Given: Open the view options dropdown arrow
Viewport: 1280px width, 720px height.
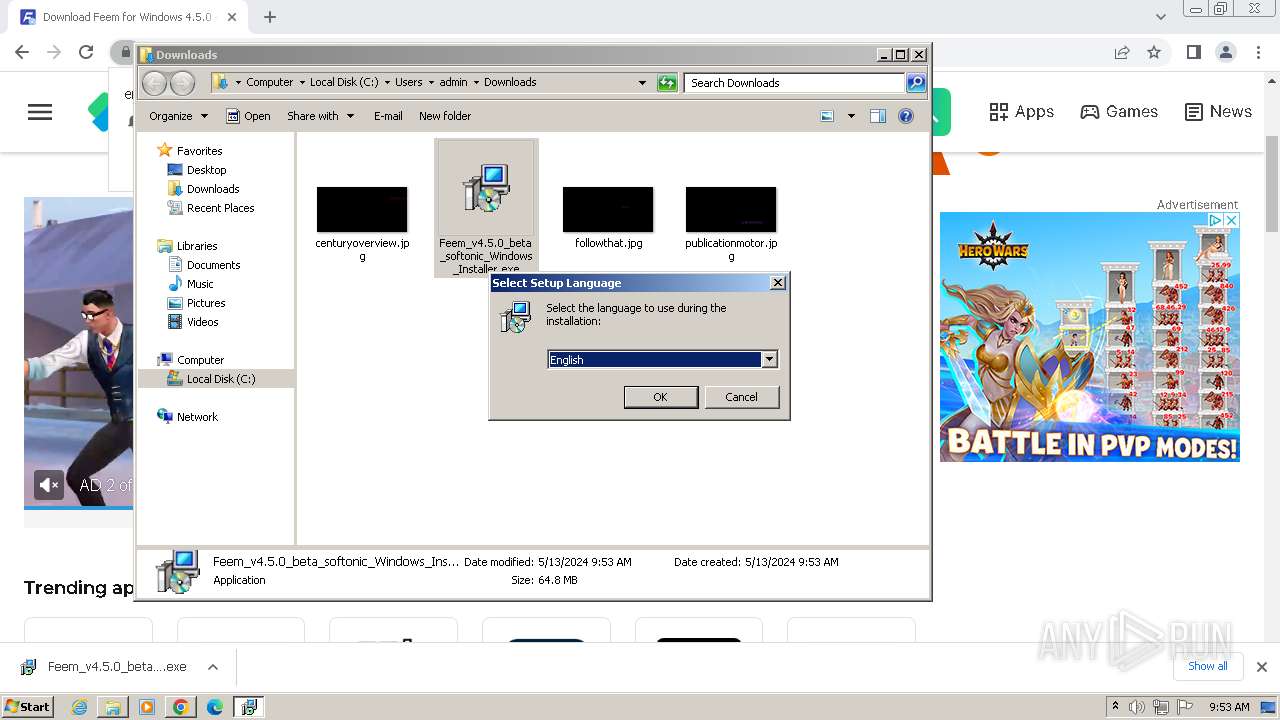Looking at the screenshot, I should (x=851, y=116).
